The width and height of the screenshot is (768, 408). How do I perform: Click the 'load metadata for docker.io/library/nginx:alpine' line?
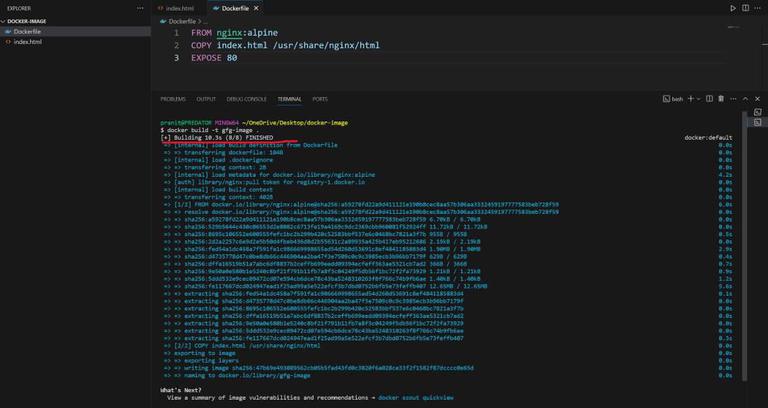[270, 175]
